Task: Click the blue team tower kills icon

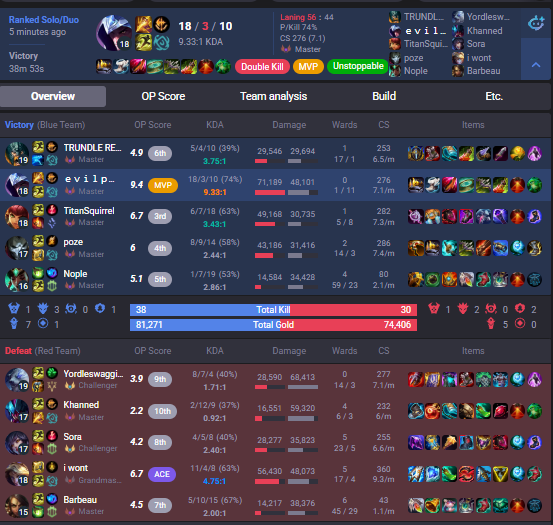Action: [14, 323]
